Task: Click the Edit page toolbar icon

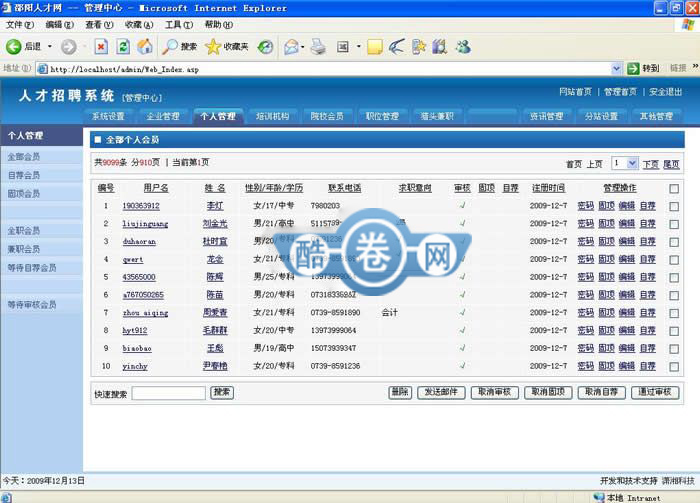Action: pyautogui.click(x=343, y=46)
